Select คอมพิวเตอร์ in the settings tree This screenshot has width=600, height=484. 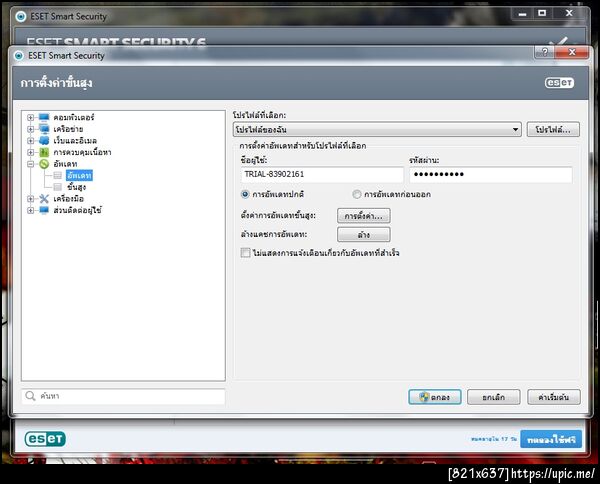[74, 117]
